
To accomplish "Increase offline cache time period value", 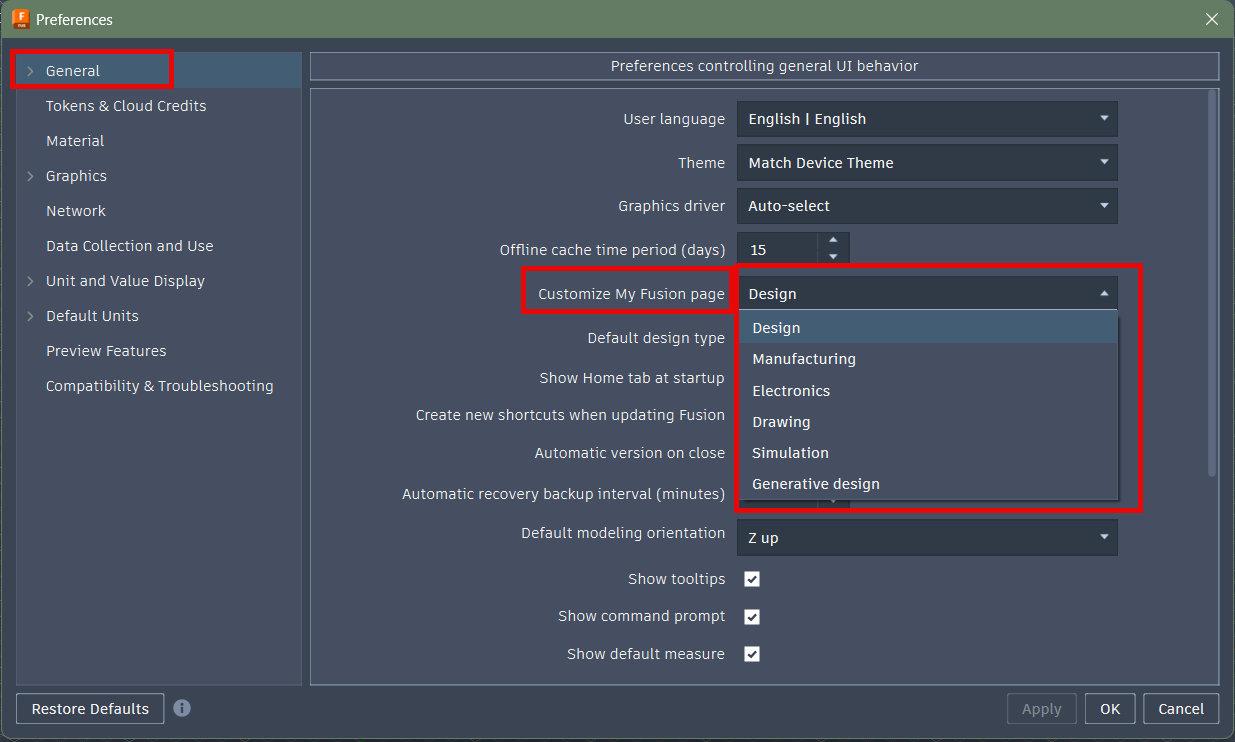I will (833, 242).
